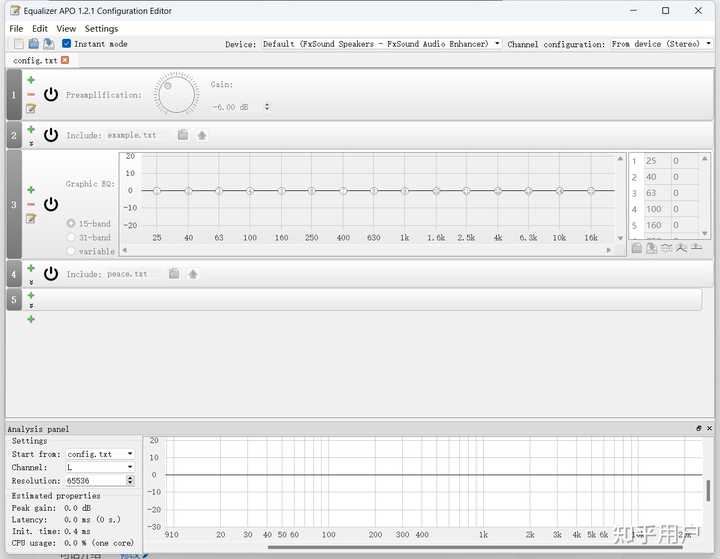Add filter with plus in row 3
This screenshot has width=720, height=559.
click(31, 190)
